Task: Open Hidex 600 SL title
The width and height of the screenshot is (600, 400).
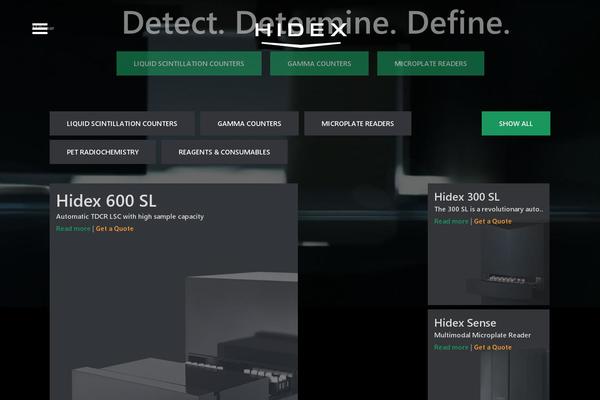Action: (106, 201)
